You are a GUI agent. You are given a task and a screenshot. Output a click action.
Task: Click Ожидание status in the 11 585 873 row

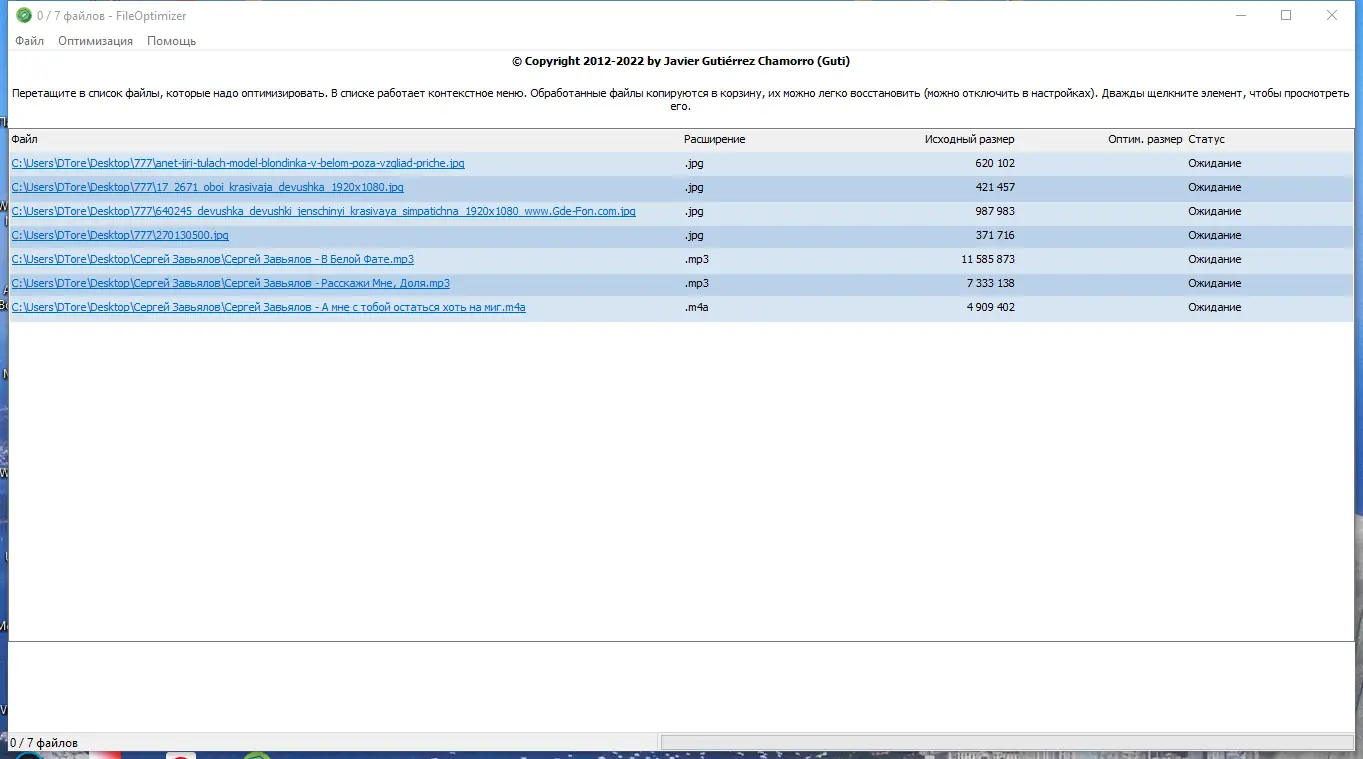point(1215,259)
